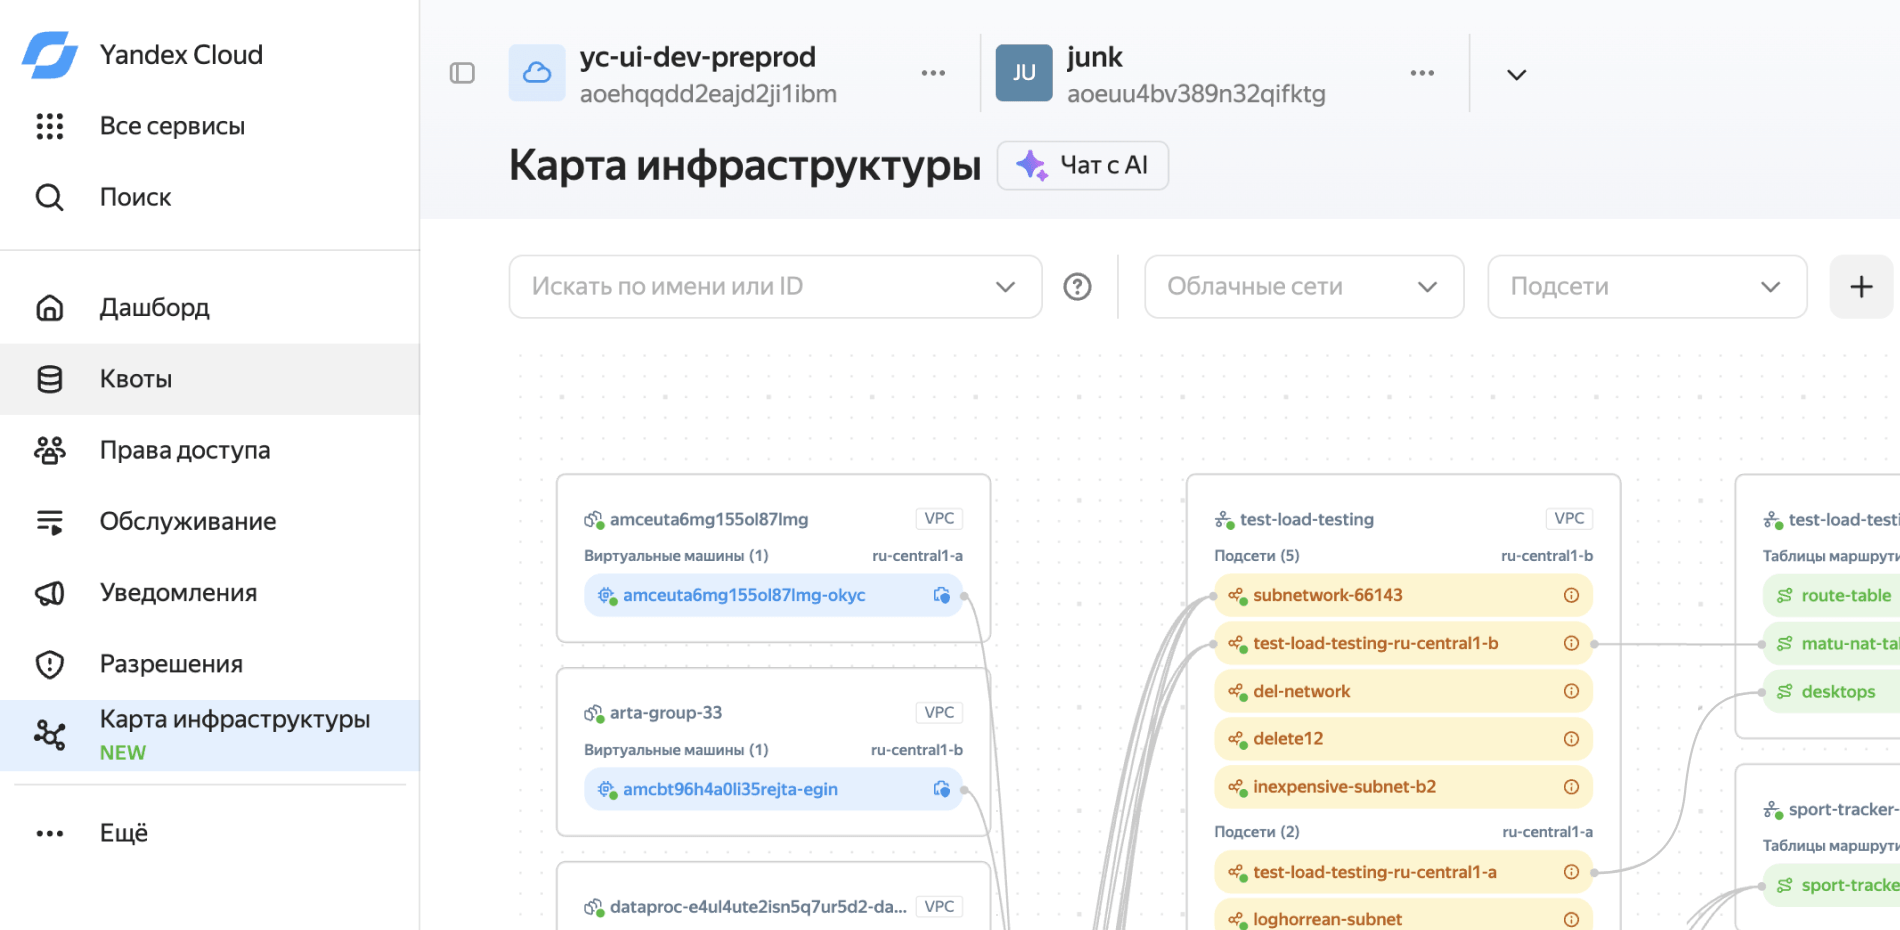This screenshot has width=1900, height=930.
Task: Click amceuta6mg155ol87lmg group title
Action: click(709, 519)
